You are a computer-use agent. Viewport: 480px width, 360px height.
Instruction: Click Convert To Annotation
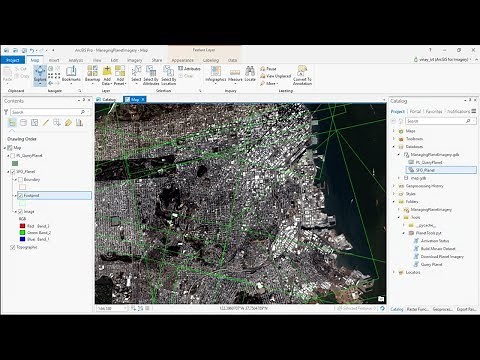pyautogui.click(x=302, y=75)
